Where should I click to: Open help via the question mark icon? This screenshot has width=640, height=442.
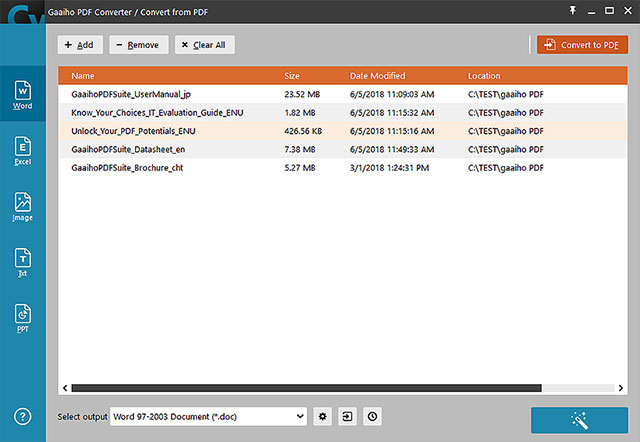(x=22, y=416)
